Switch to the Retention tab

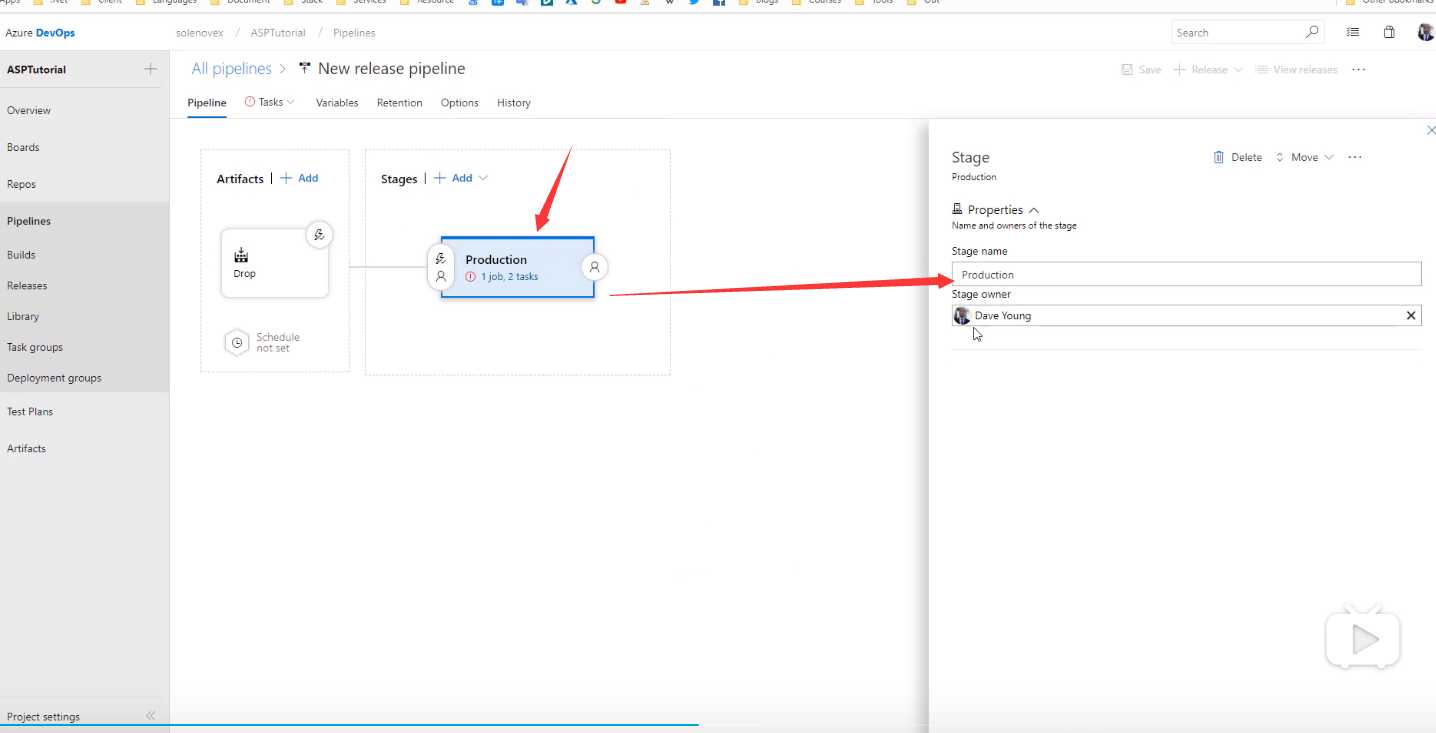(400, 103)
